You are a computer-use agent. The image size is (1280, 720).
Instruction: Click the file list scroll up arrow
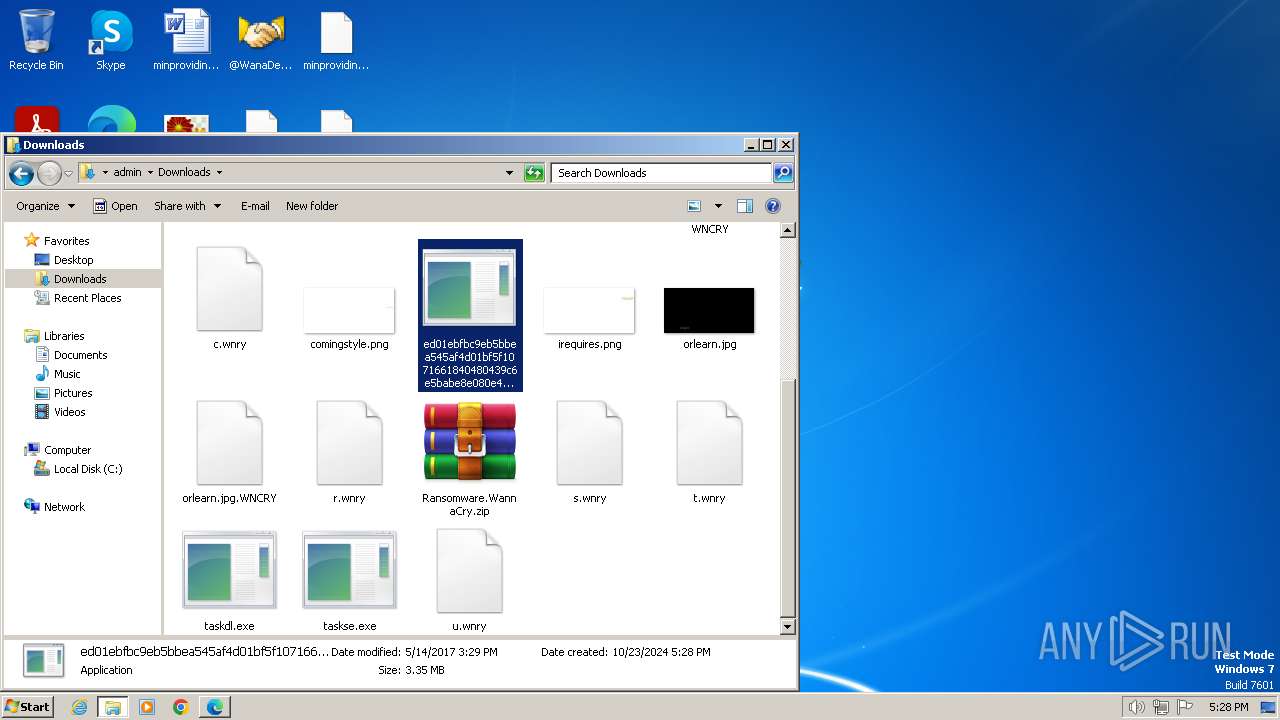(787, 230)
